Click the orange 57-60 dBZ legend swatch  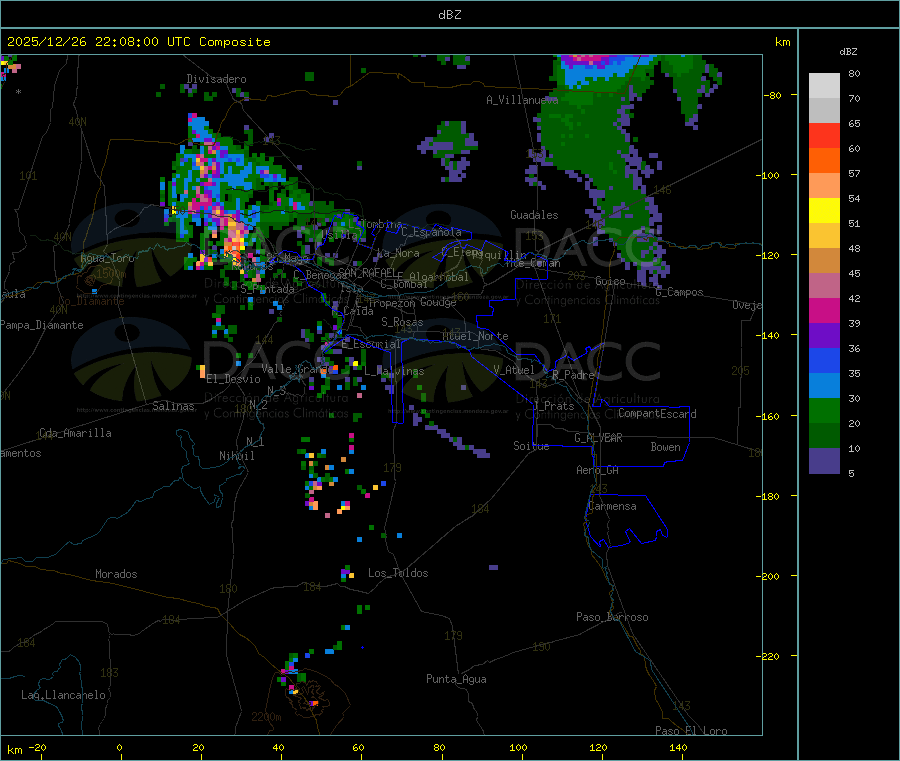824,161
